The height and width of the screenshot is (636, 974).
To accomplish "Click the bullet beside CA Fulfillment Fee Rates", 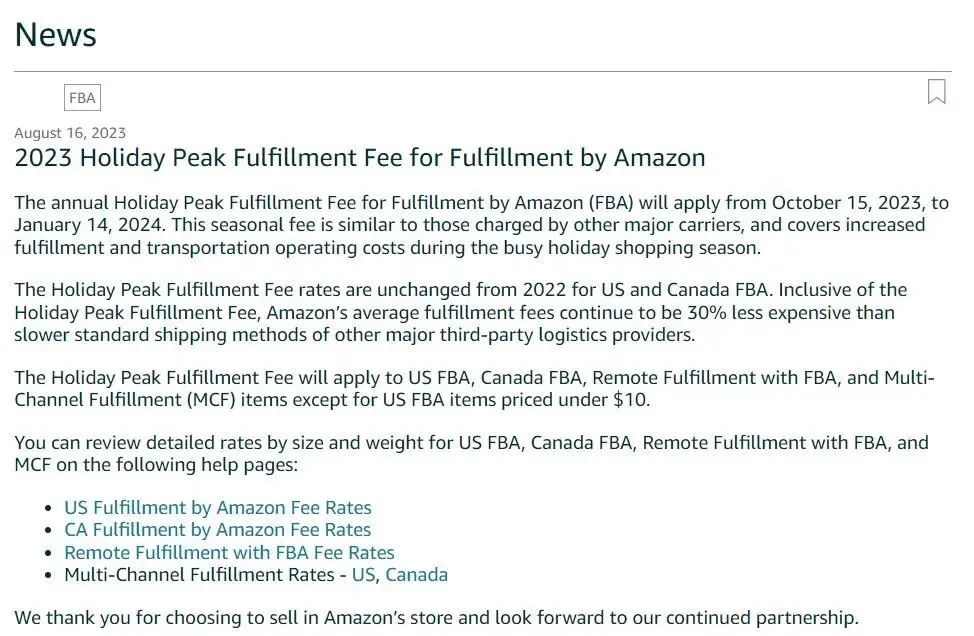I will pyautogui.click(x=51, y=531).
